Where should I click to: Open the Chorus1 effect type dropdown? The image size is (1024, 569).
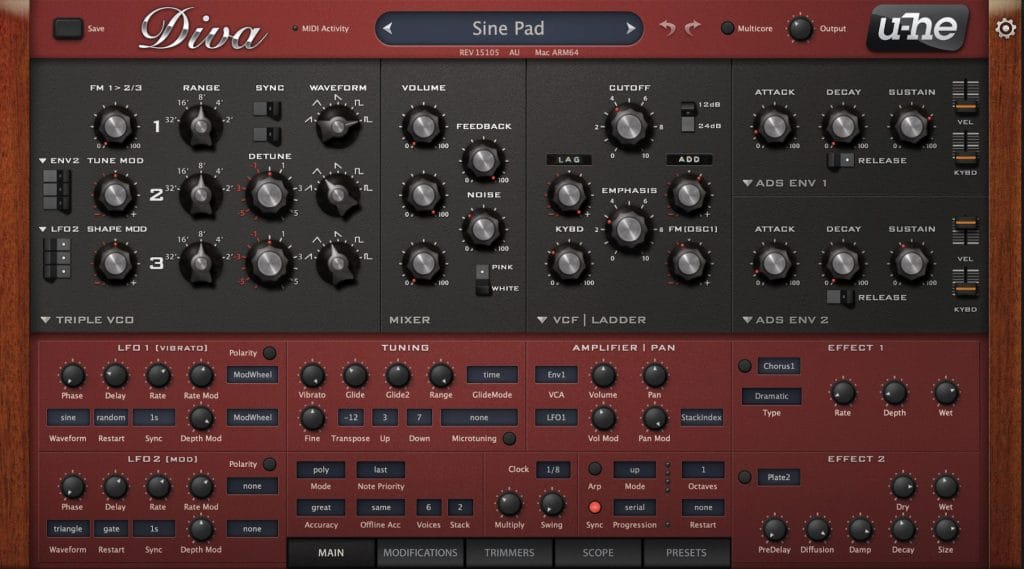click(x=778, y=366)
